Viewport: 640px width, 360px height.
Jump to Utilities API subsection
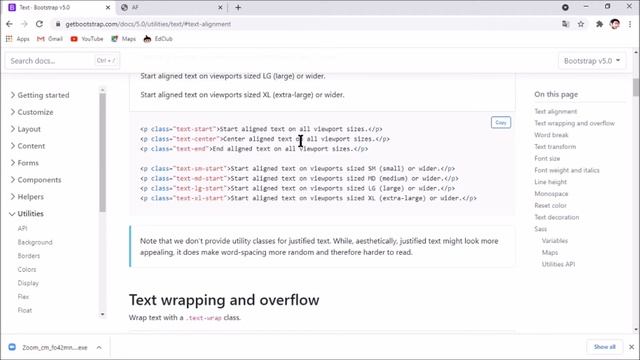(558, 264)
